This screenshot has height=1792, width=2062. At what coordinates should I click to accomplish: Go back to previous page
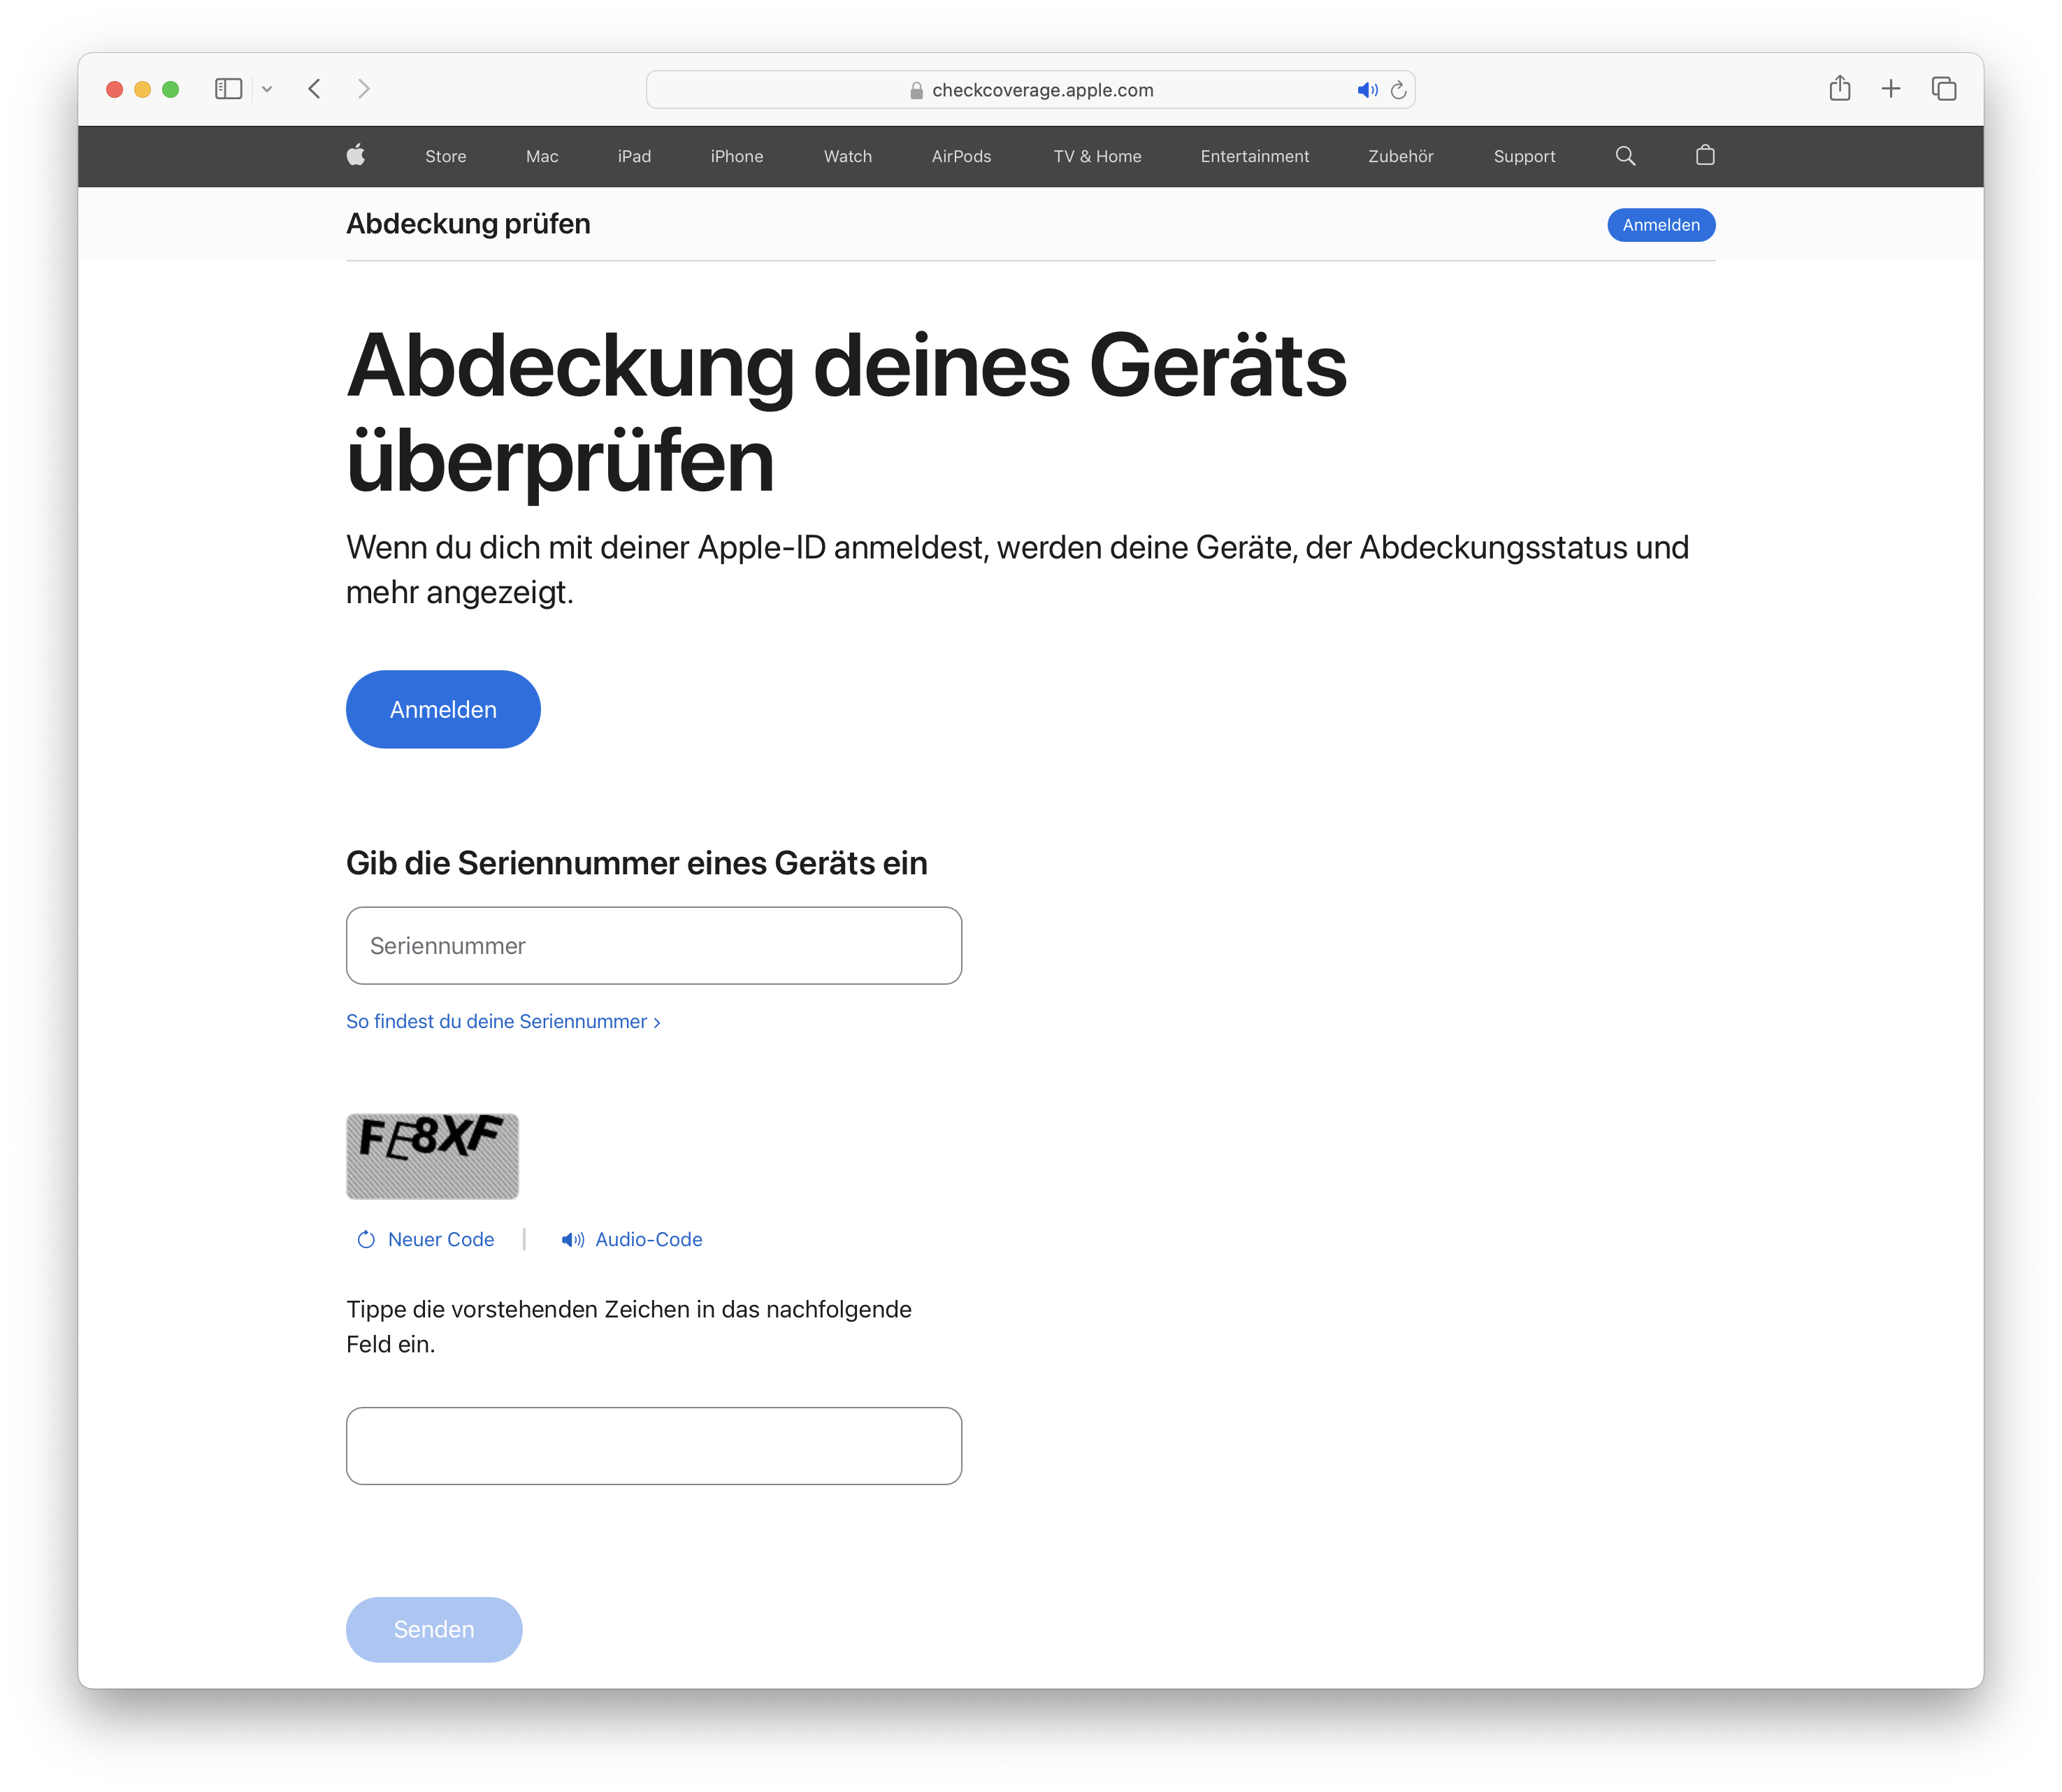point(314,89)
